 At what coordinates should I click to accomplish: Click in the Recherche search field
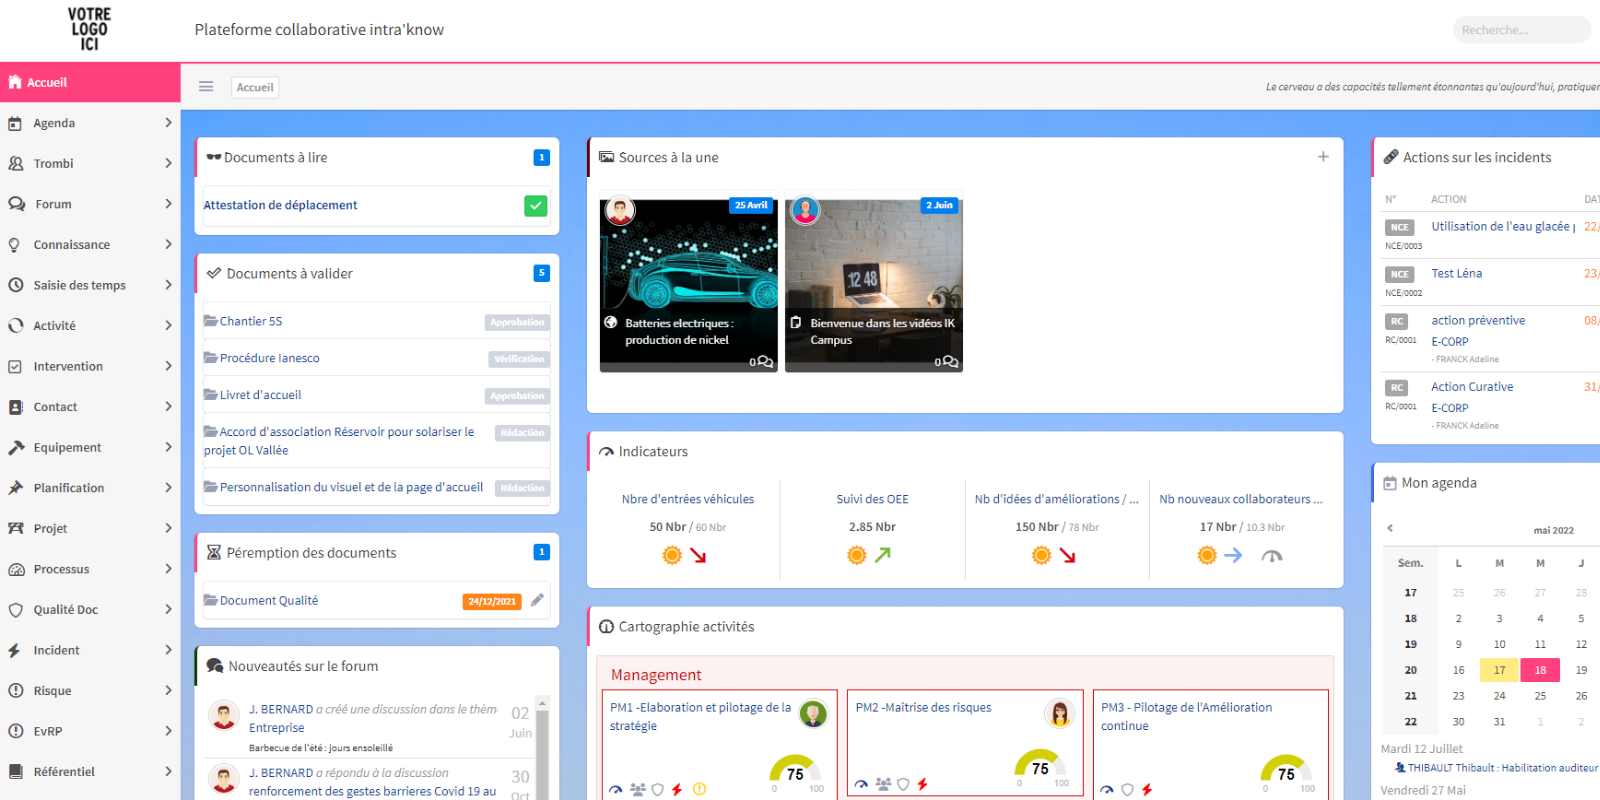pyautogui.click(x=1520, y=30)
